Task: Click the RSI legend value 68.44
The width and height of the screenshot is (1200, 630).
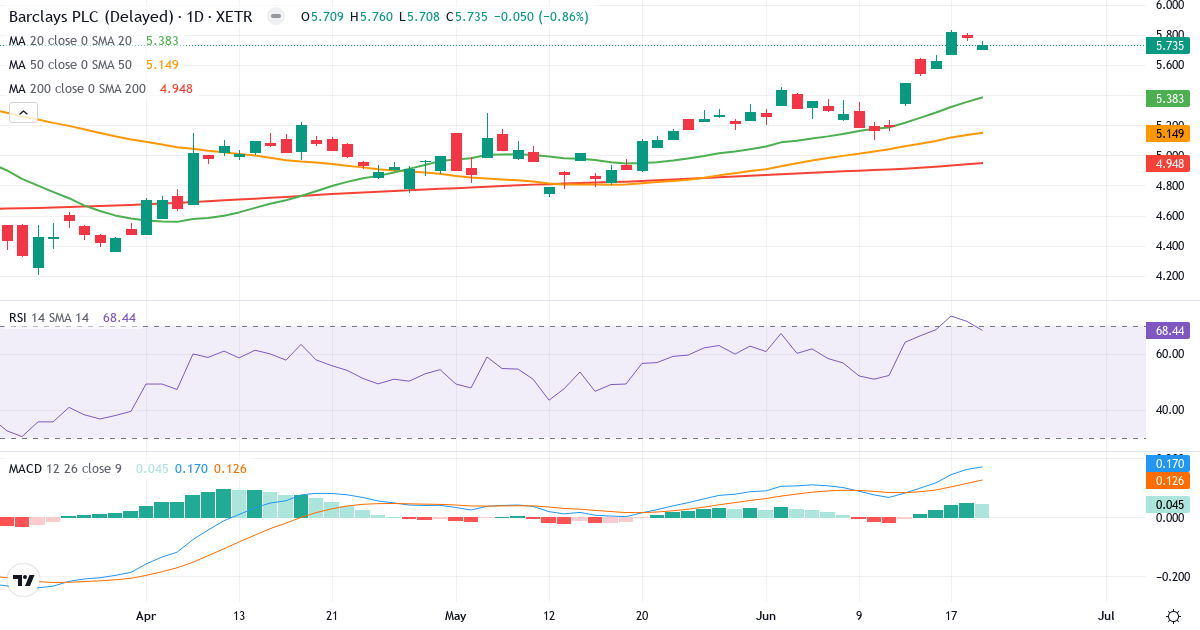Action: pos(119,318)
